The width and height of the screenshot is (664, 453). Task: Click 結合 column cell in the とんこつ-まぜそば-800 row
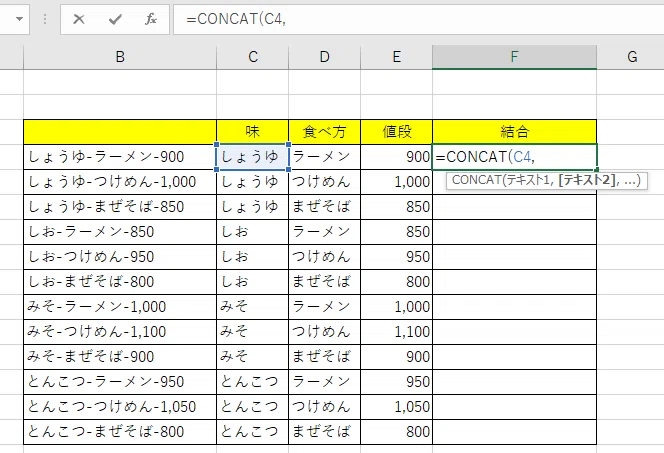click(x=515, y=432)
